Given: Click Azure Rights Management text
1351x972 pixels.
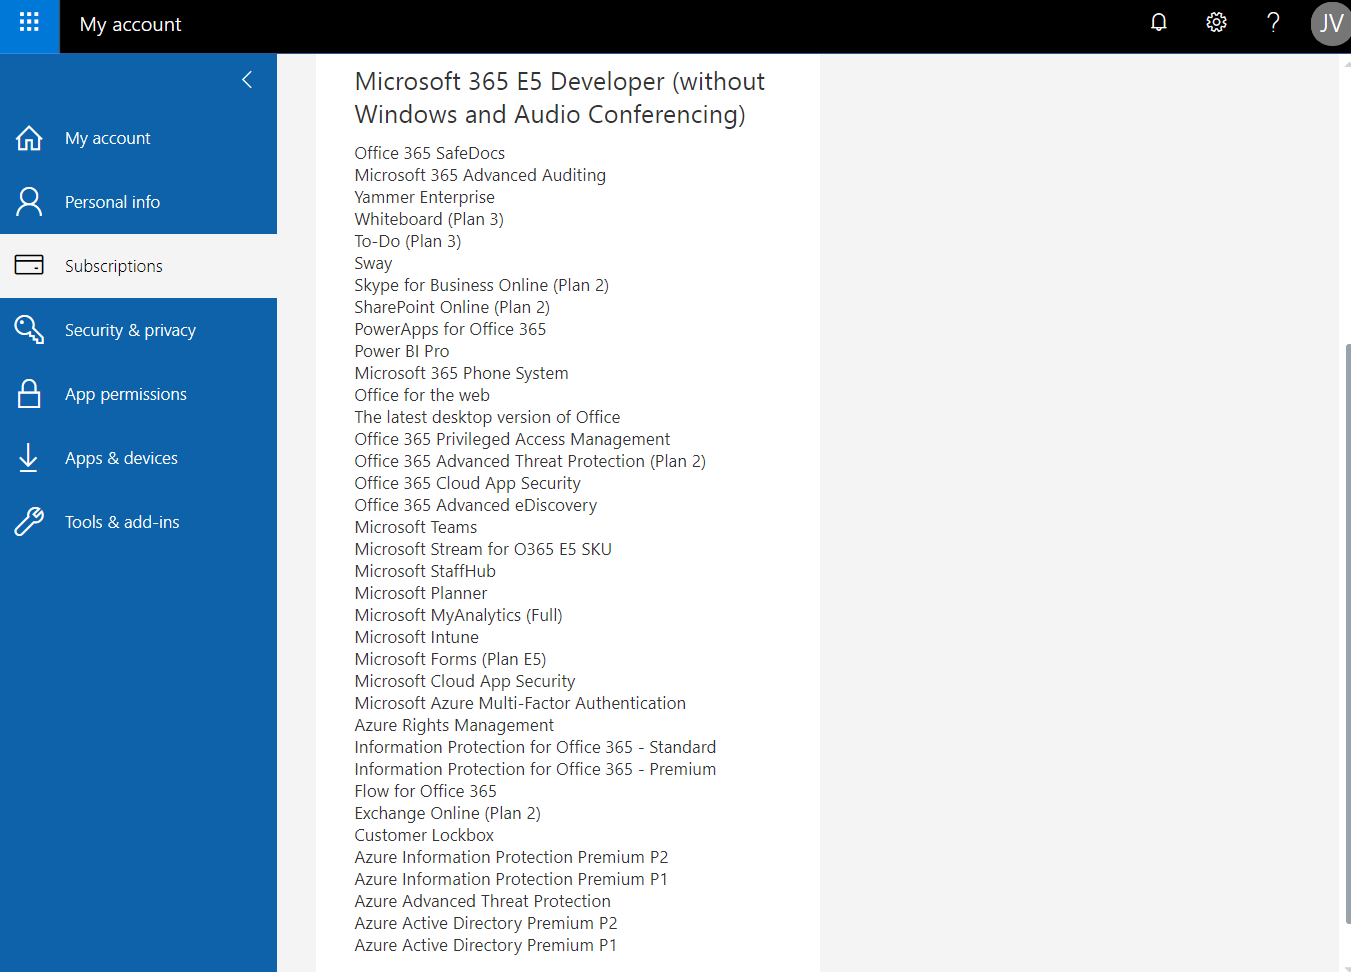Looking at the screenshot, I should (454, 725).
